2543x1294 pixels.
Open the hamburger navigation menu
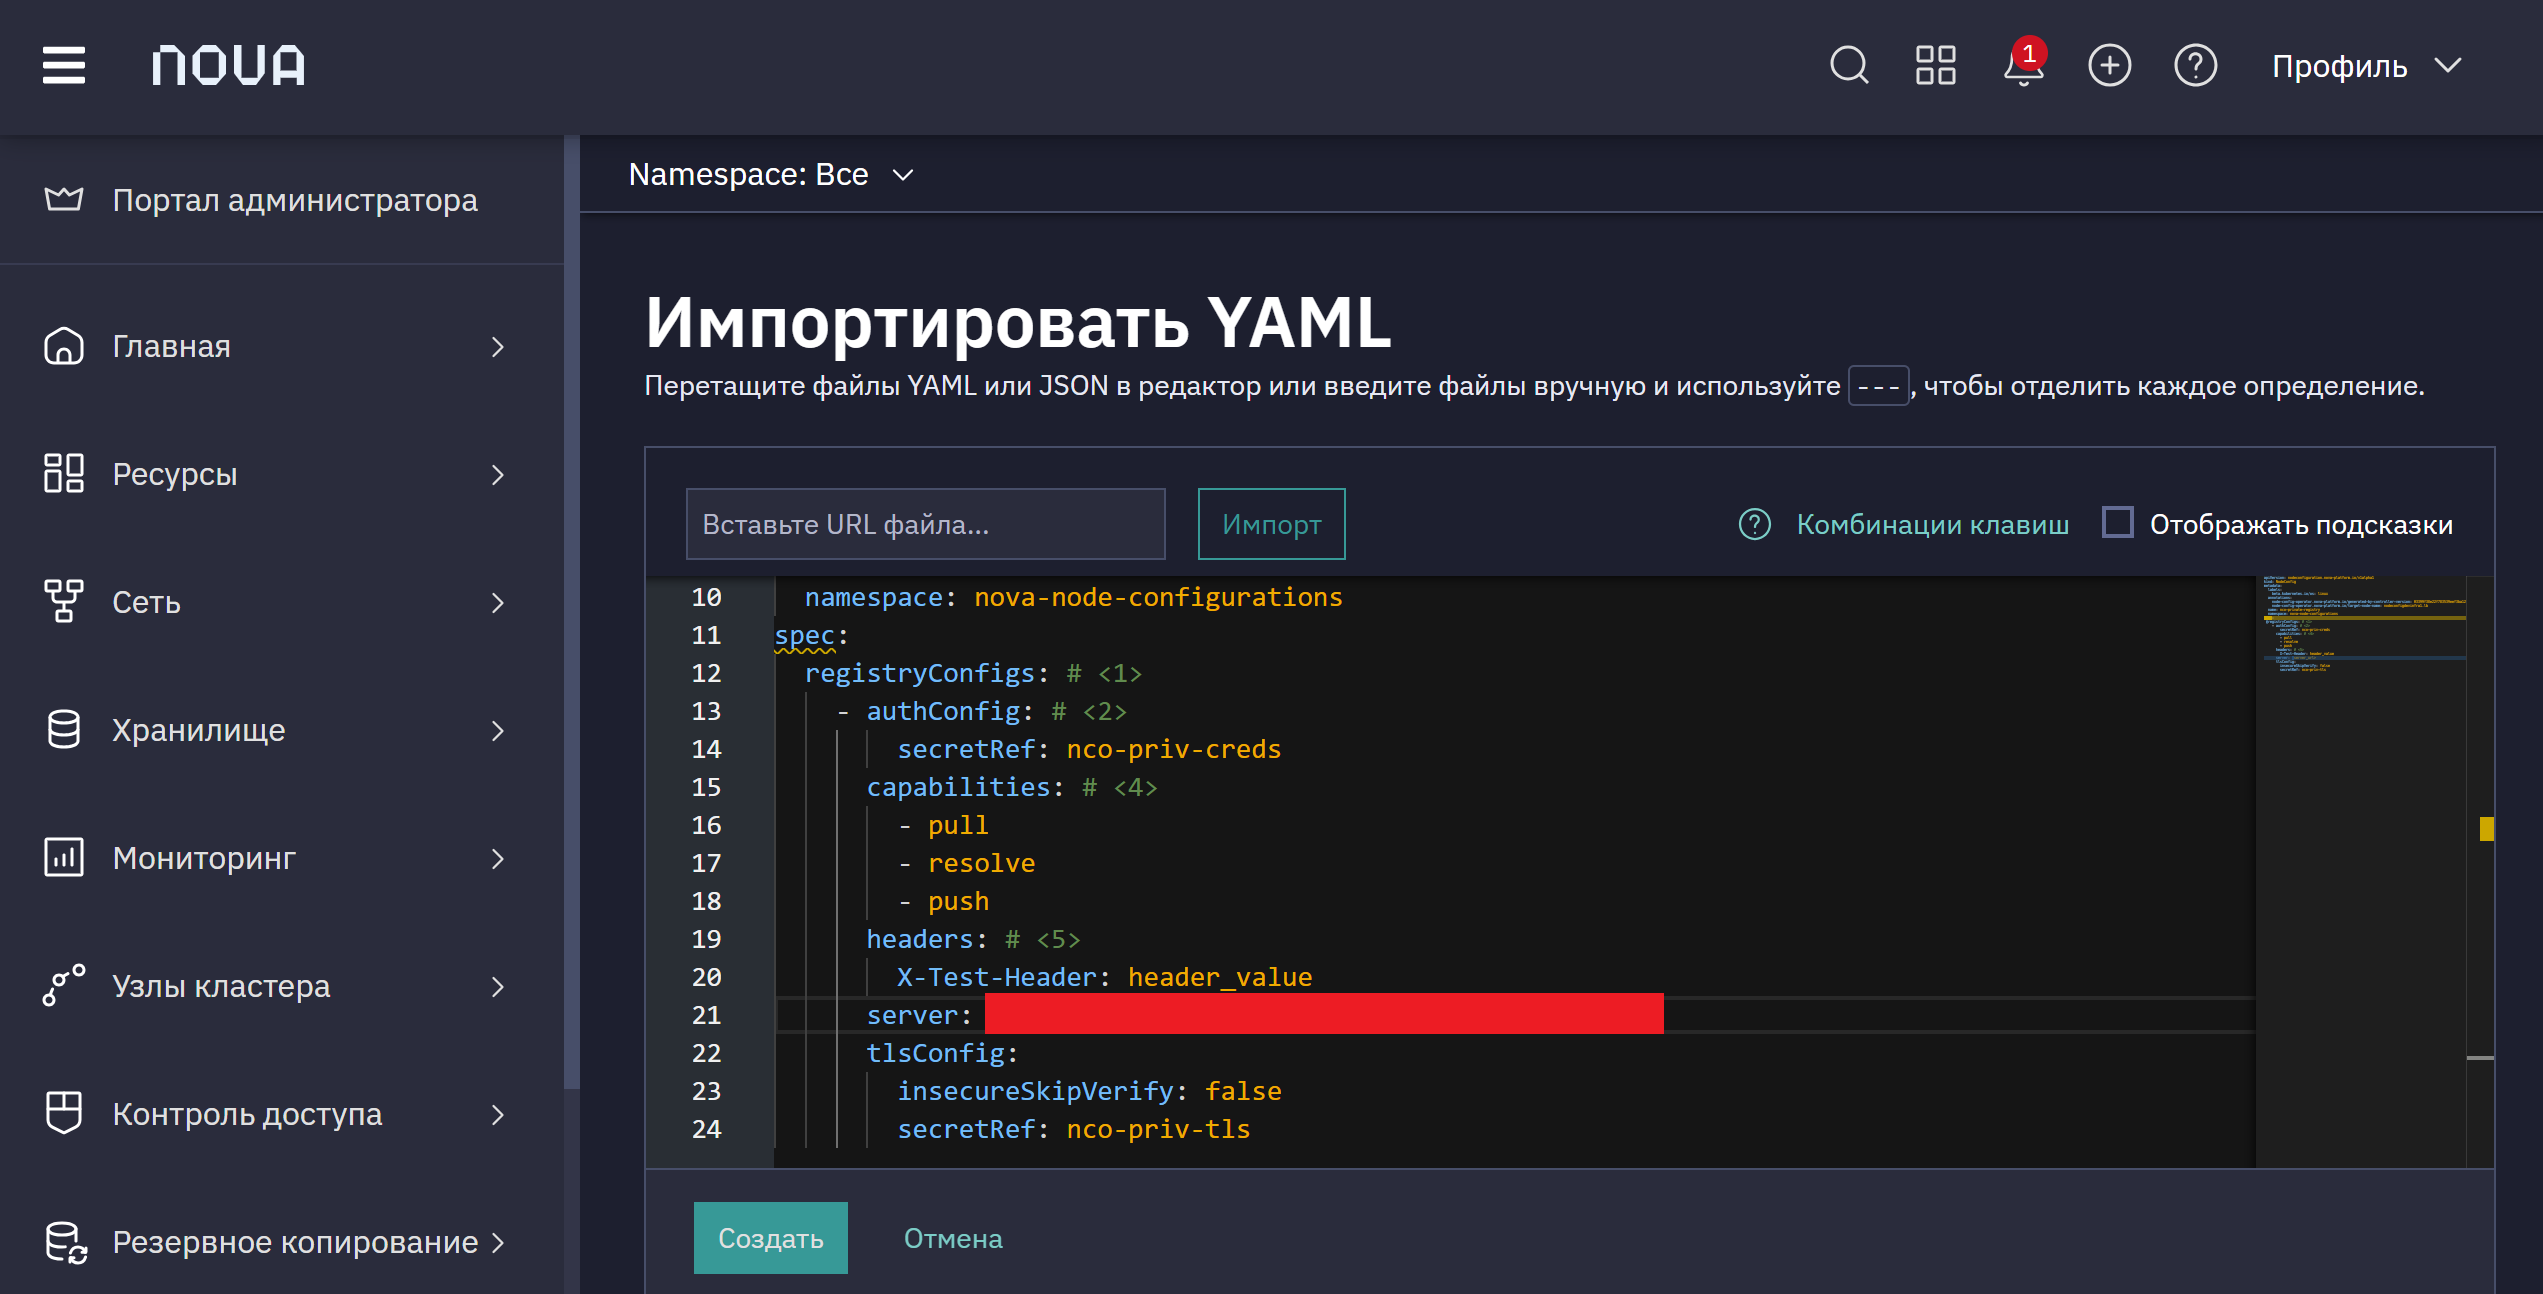(x=64, y=66)
